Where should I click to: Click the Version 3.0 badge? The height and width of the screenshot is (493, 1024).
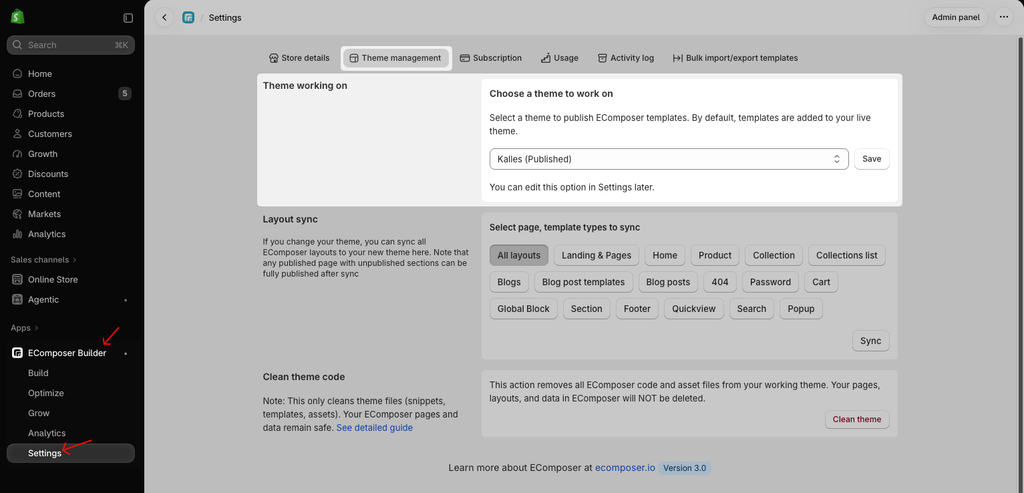pos(684,468)
